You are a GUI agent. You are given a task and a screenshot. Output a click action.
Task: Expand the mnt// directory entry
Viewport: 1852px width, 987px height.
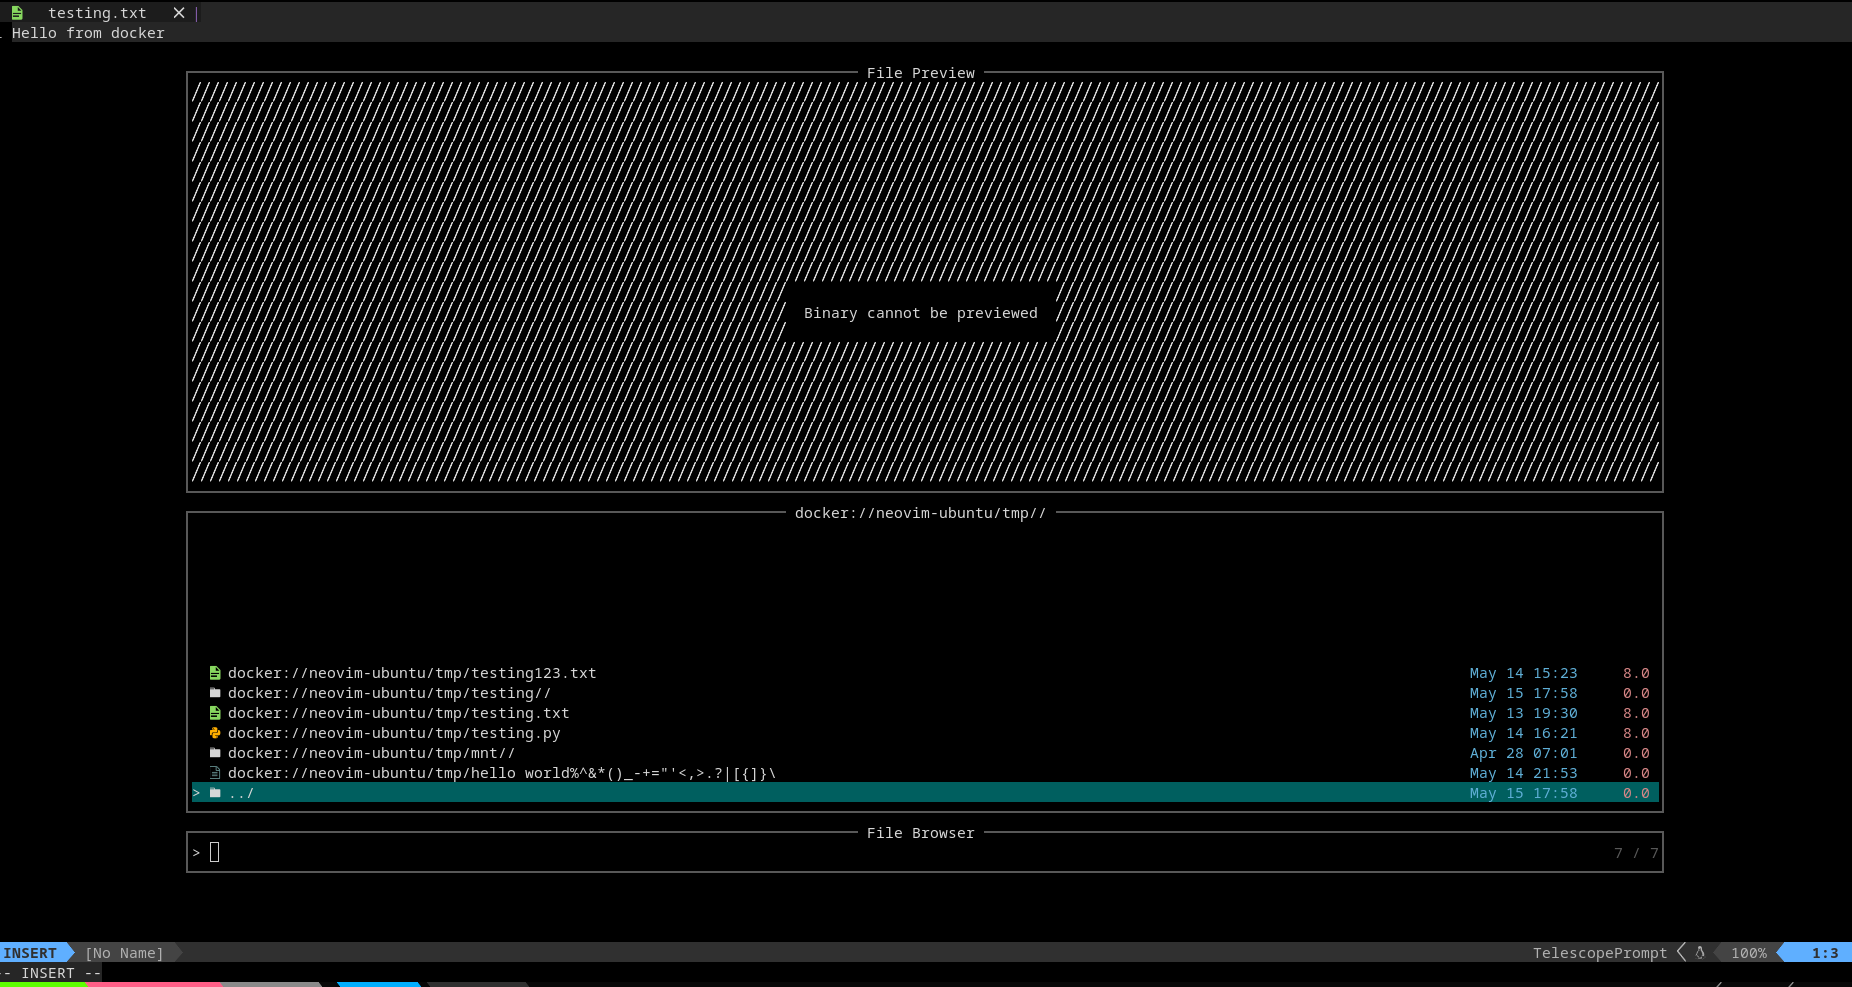point(370,753)
